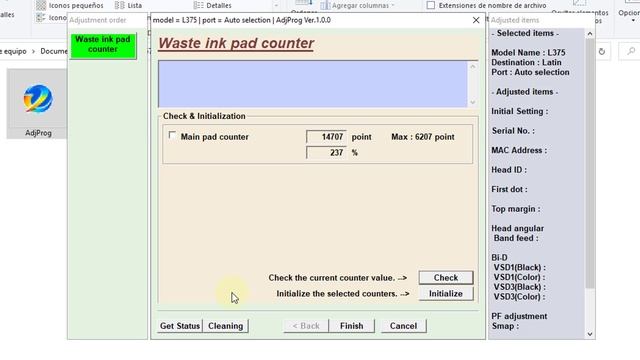Click Get Status button
The width and height of the screenshot is (640, 360).
click(x=180, y=326)
